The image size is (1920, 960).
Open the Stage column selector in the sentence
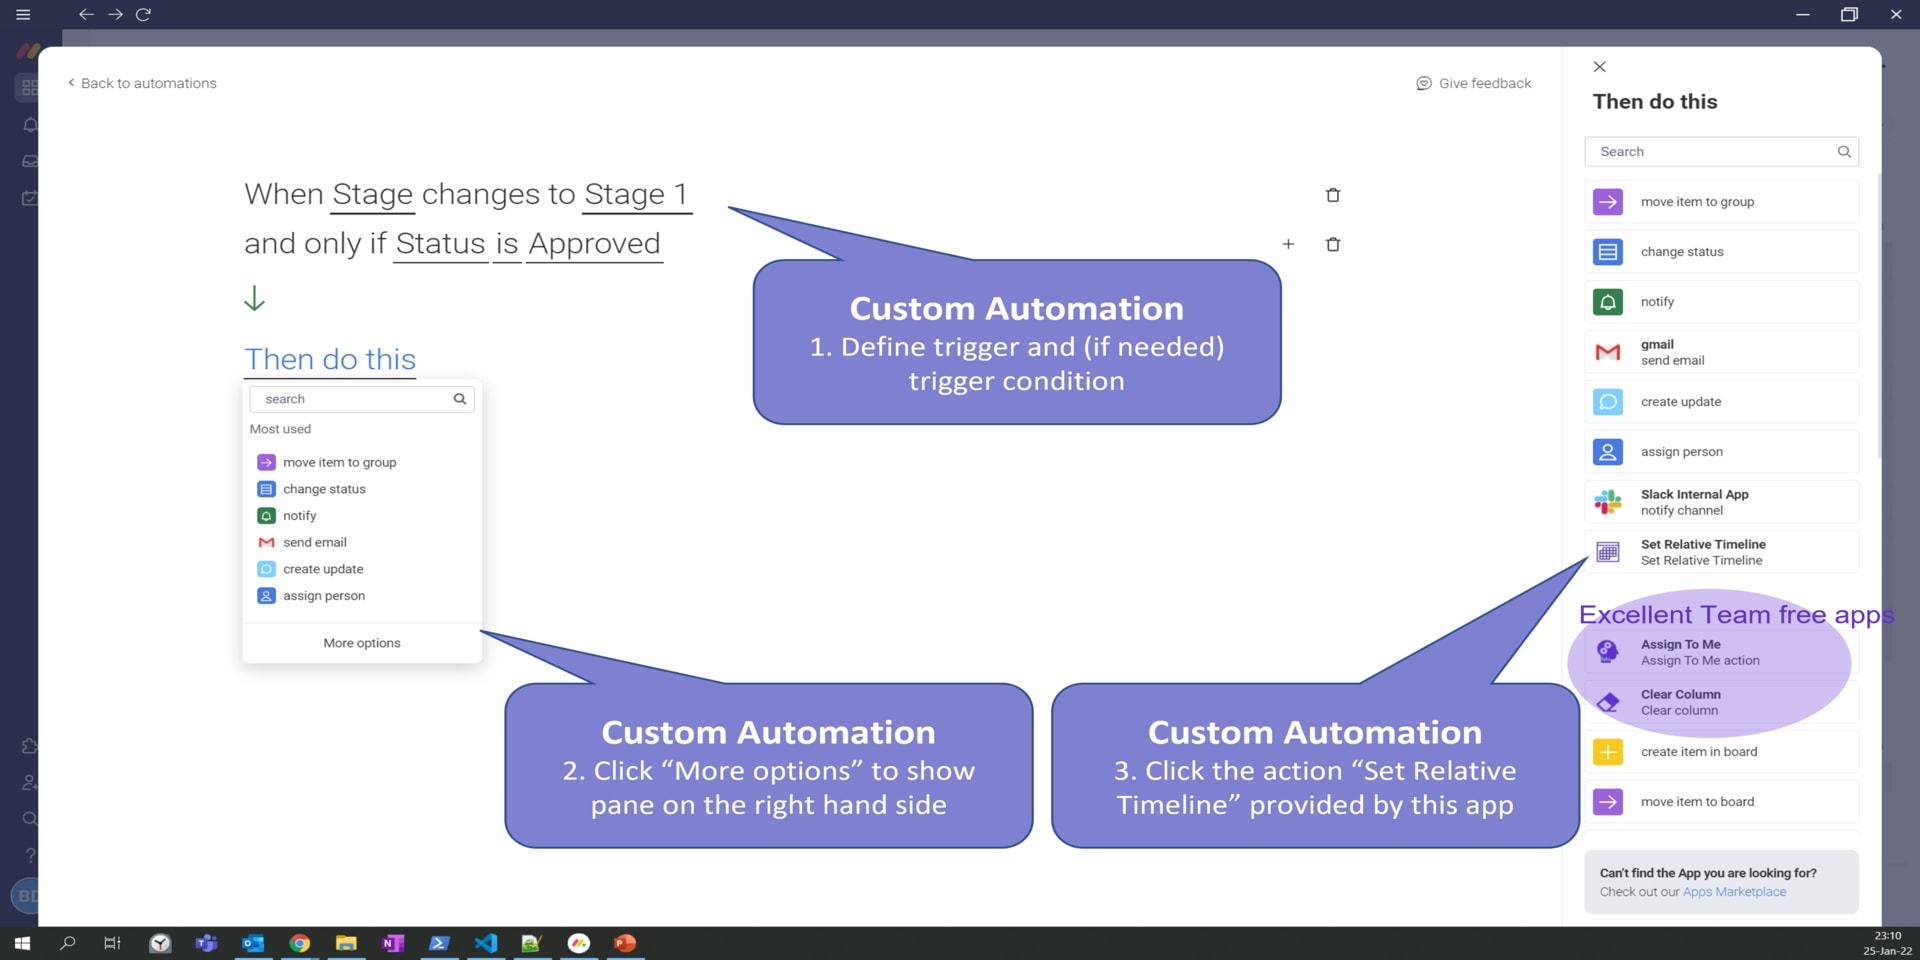tap(372, 194)
